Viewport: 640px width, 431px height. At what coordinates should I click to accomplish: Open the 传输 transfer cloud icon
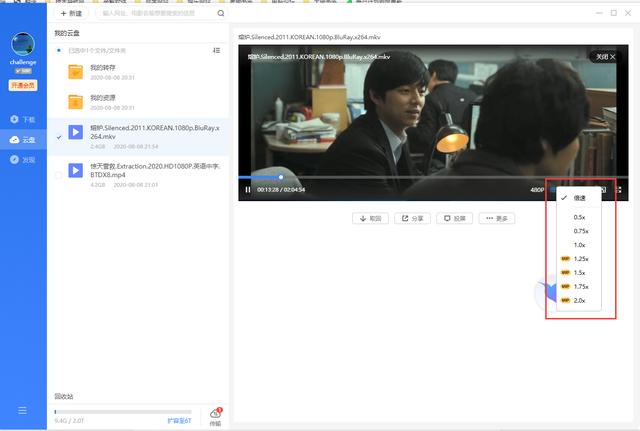tap(215, 415)
